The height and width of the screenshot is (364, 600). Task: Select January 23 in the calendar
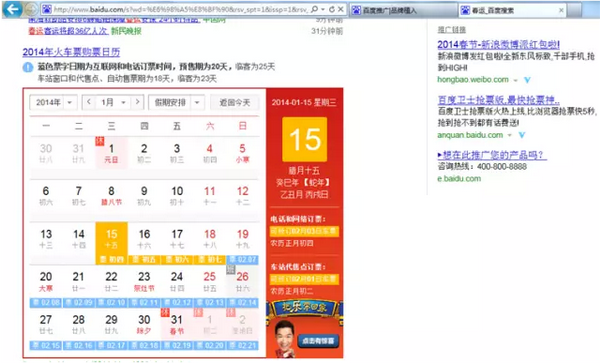point(144,281)
